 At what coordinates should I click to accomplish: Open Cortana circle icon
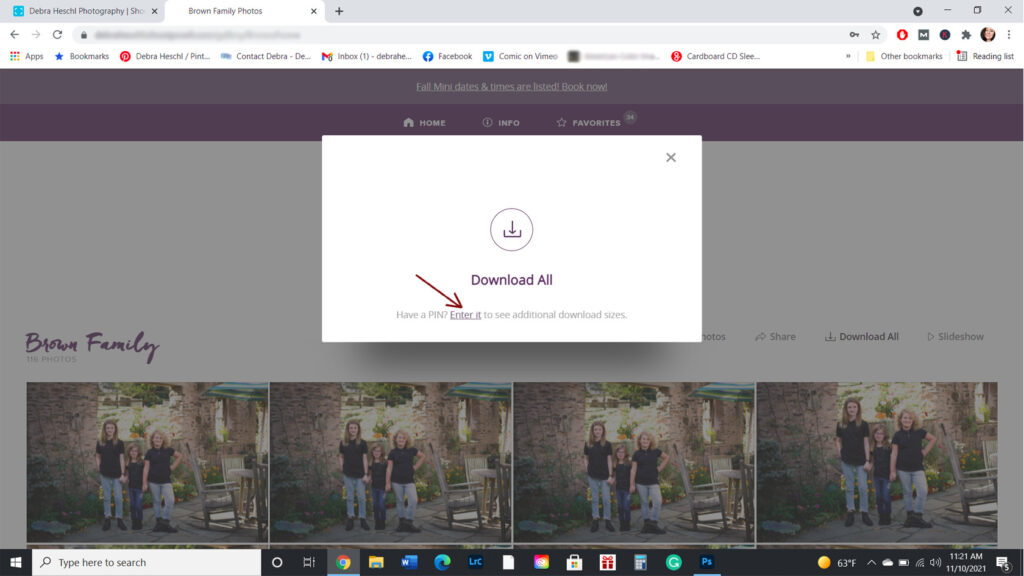point(277,562)
